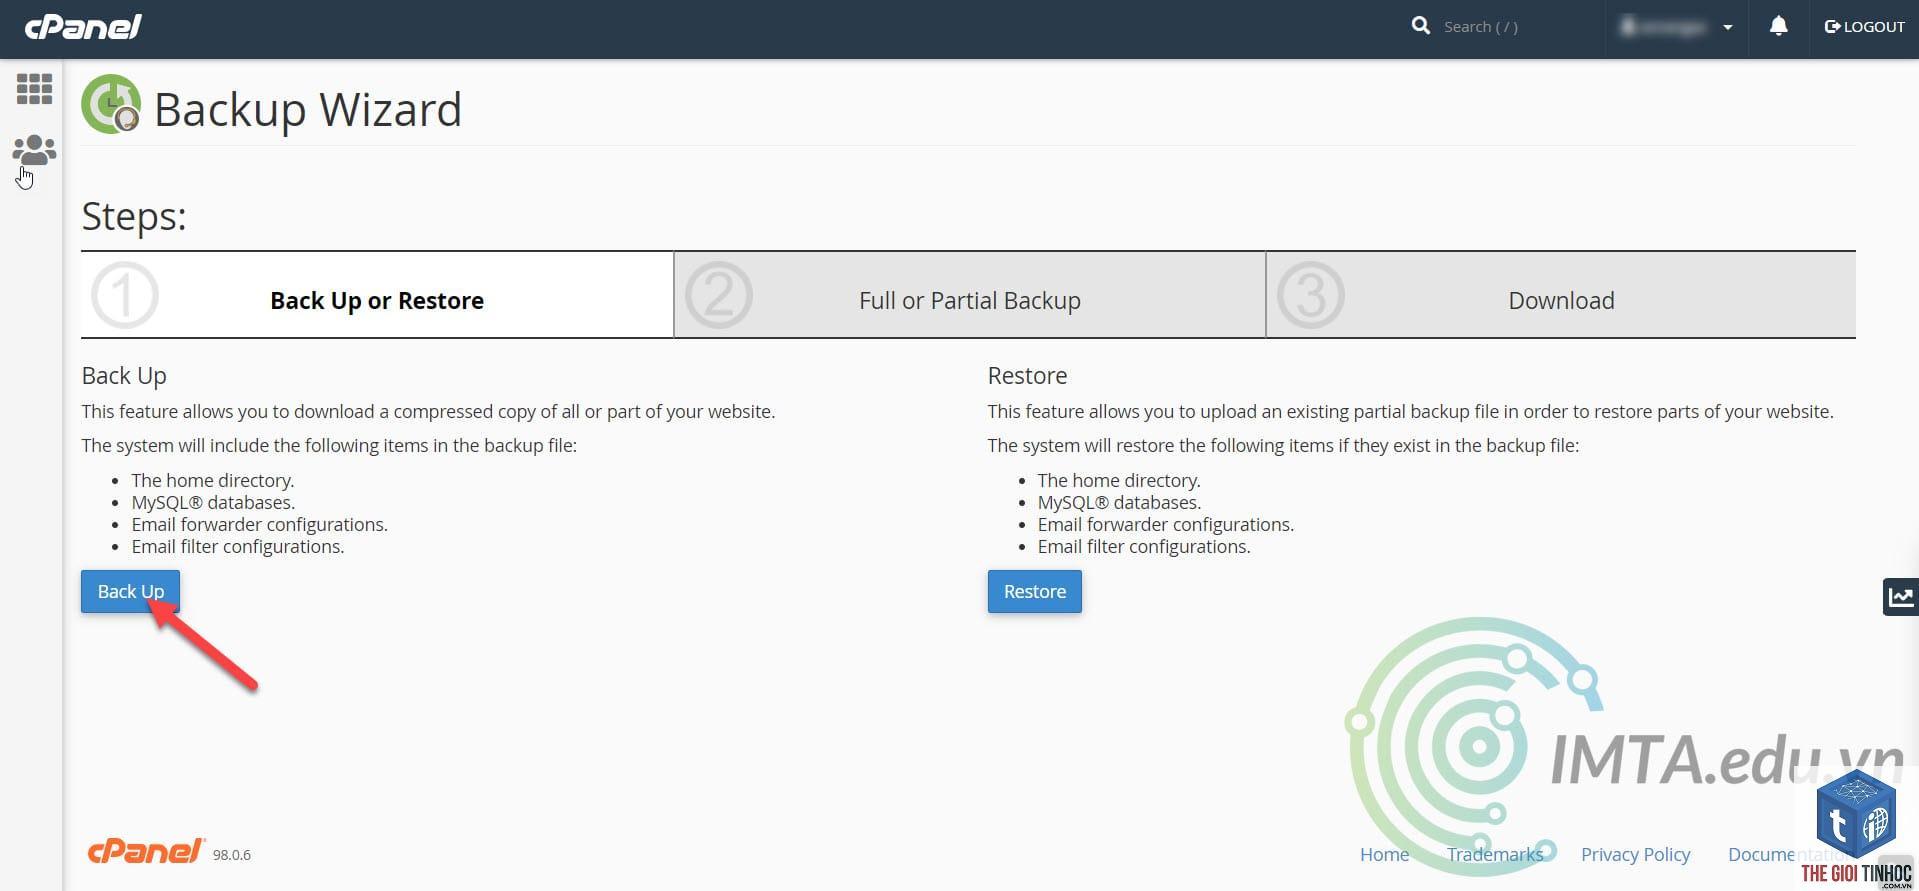
Task: Click the Restore section heading
Action: point(1027,376)
